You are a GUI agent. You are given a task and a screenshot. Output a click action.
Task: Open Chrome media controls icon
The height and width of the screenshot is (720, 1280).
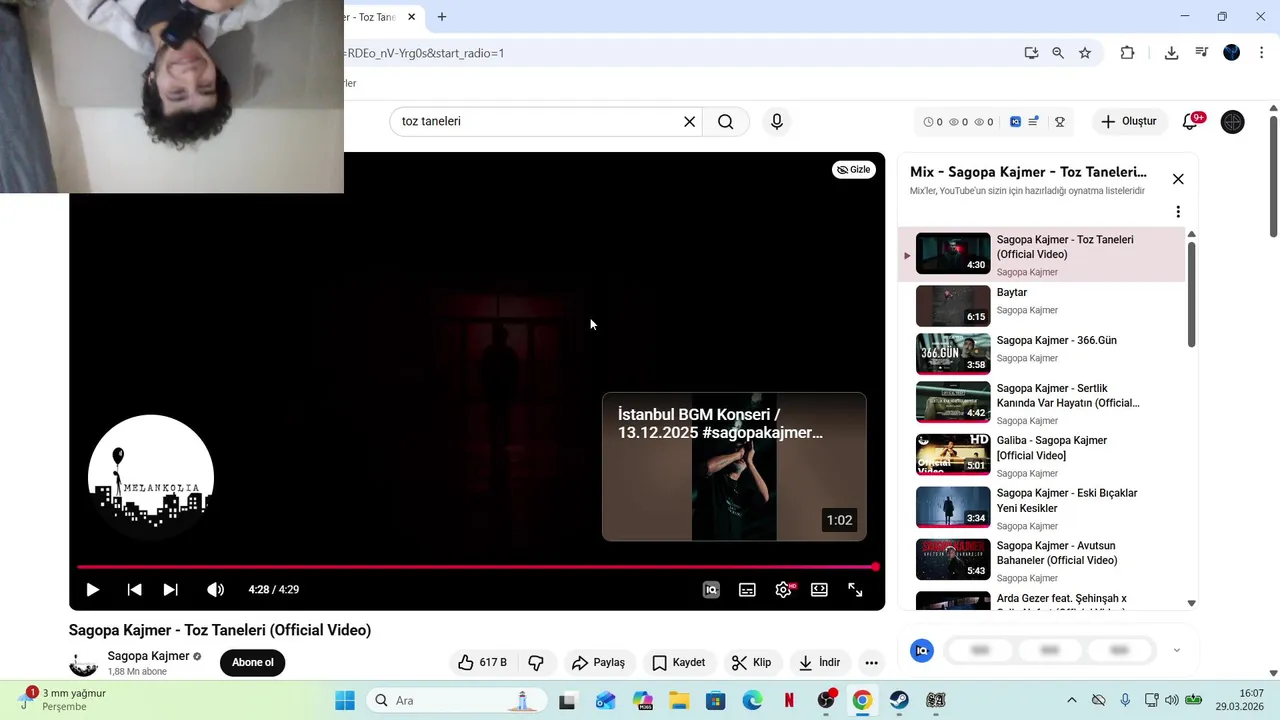1202,53
